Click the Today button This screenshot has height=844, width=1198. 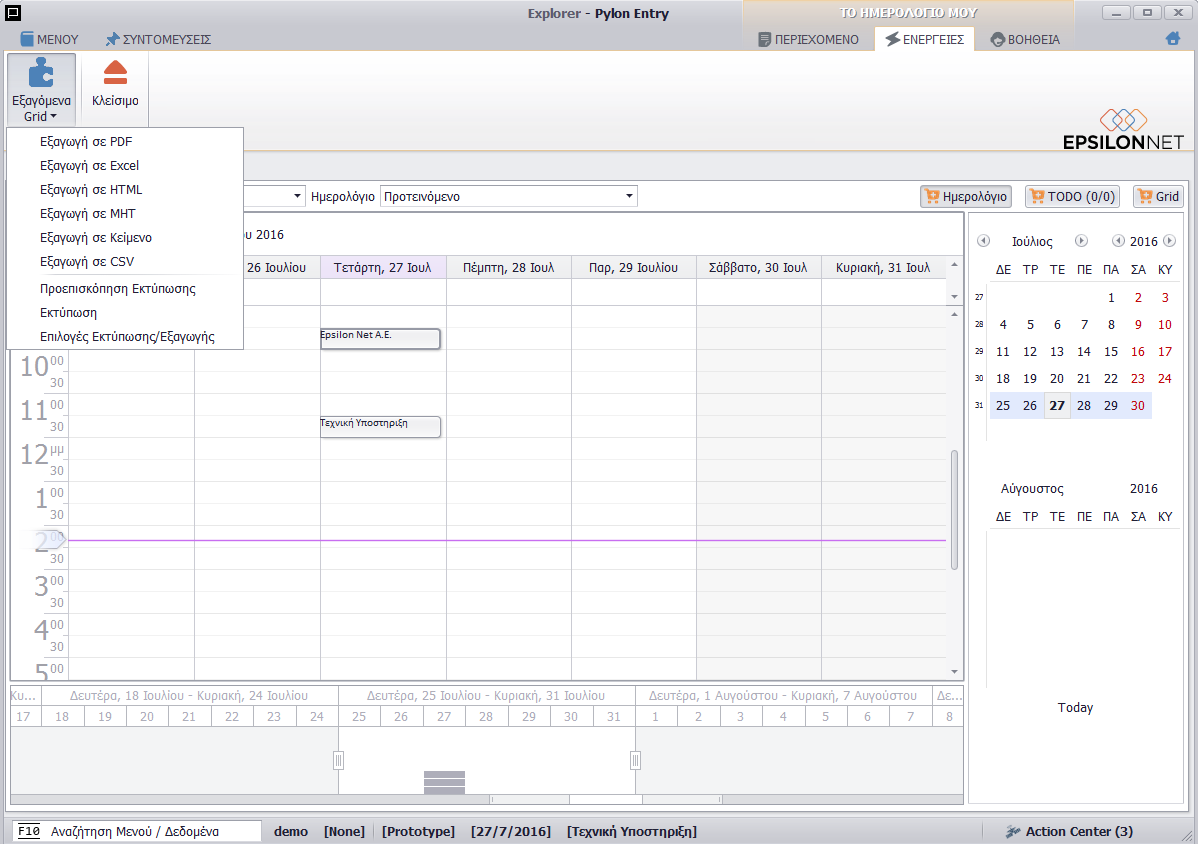click(x=1075, y=707)
